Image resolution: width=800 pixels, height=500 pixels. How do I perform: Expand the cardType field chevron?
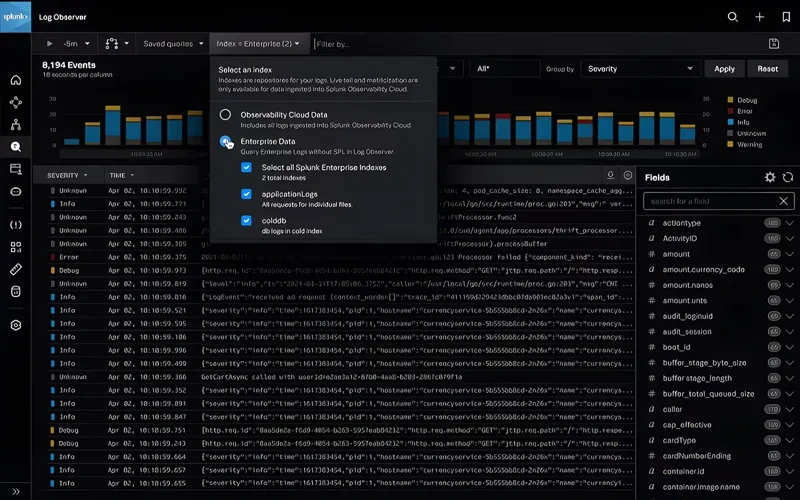point(789,440)
